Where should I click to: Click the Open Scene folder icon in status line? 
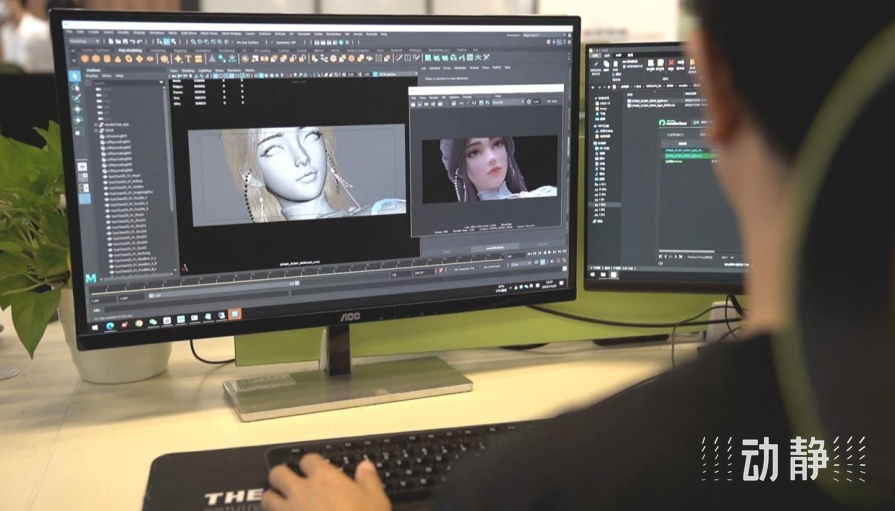click(118, 42)
